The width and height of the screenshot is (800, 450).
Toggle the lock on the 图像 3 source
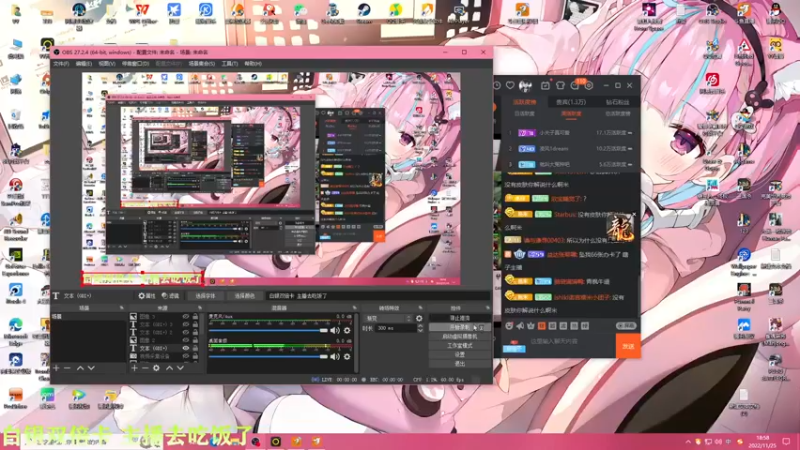click(x=195, y=317)
